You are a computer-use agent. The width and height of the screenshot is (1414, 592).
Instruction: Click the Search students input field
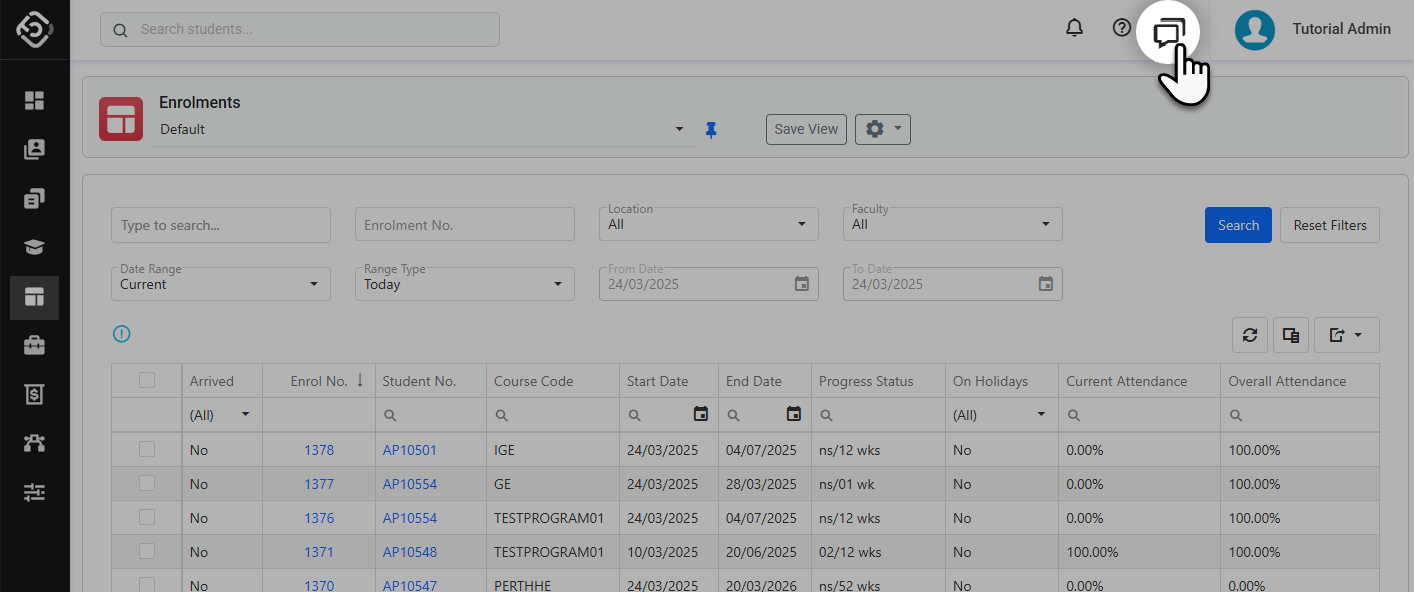click(x=300, y=30)
